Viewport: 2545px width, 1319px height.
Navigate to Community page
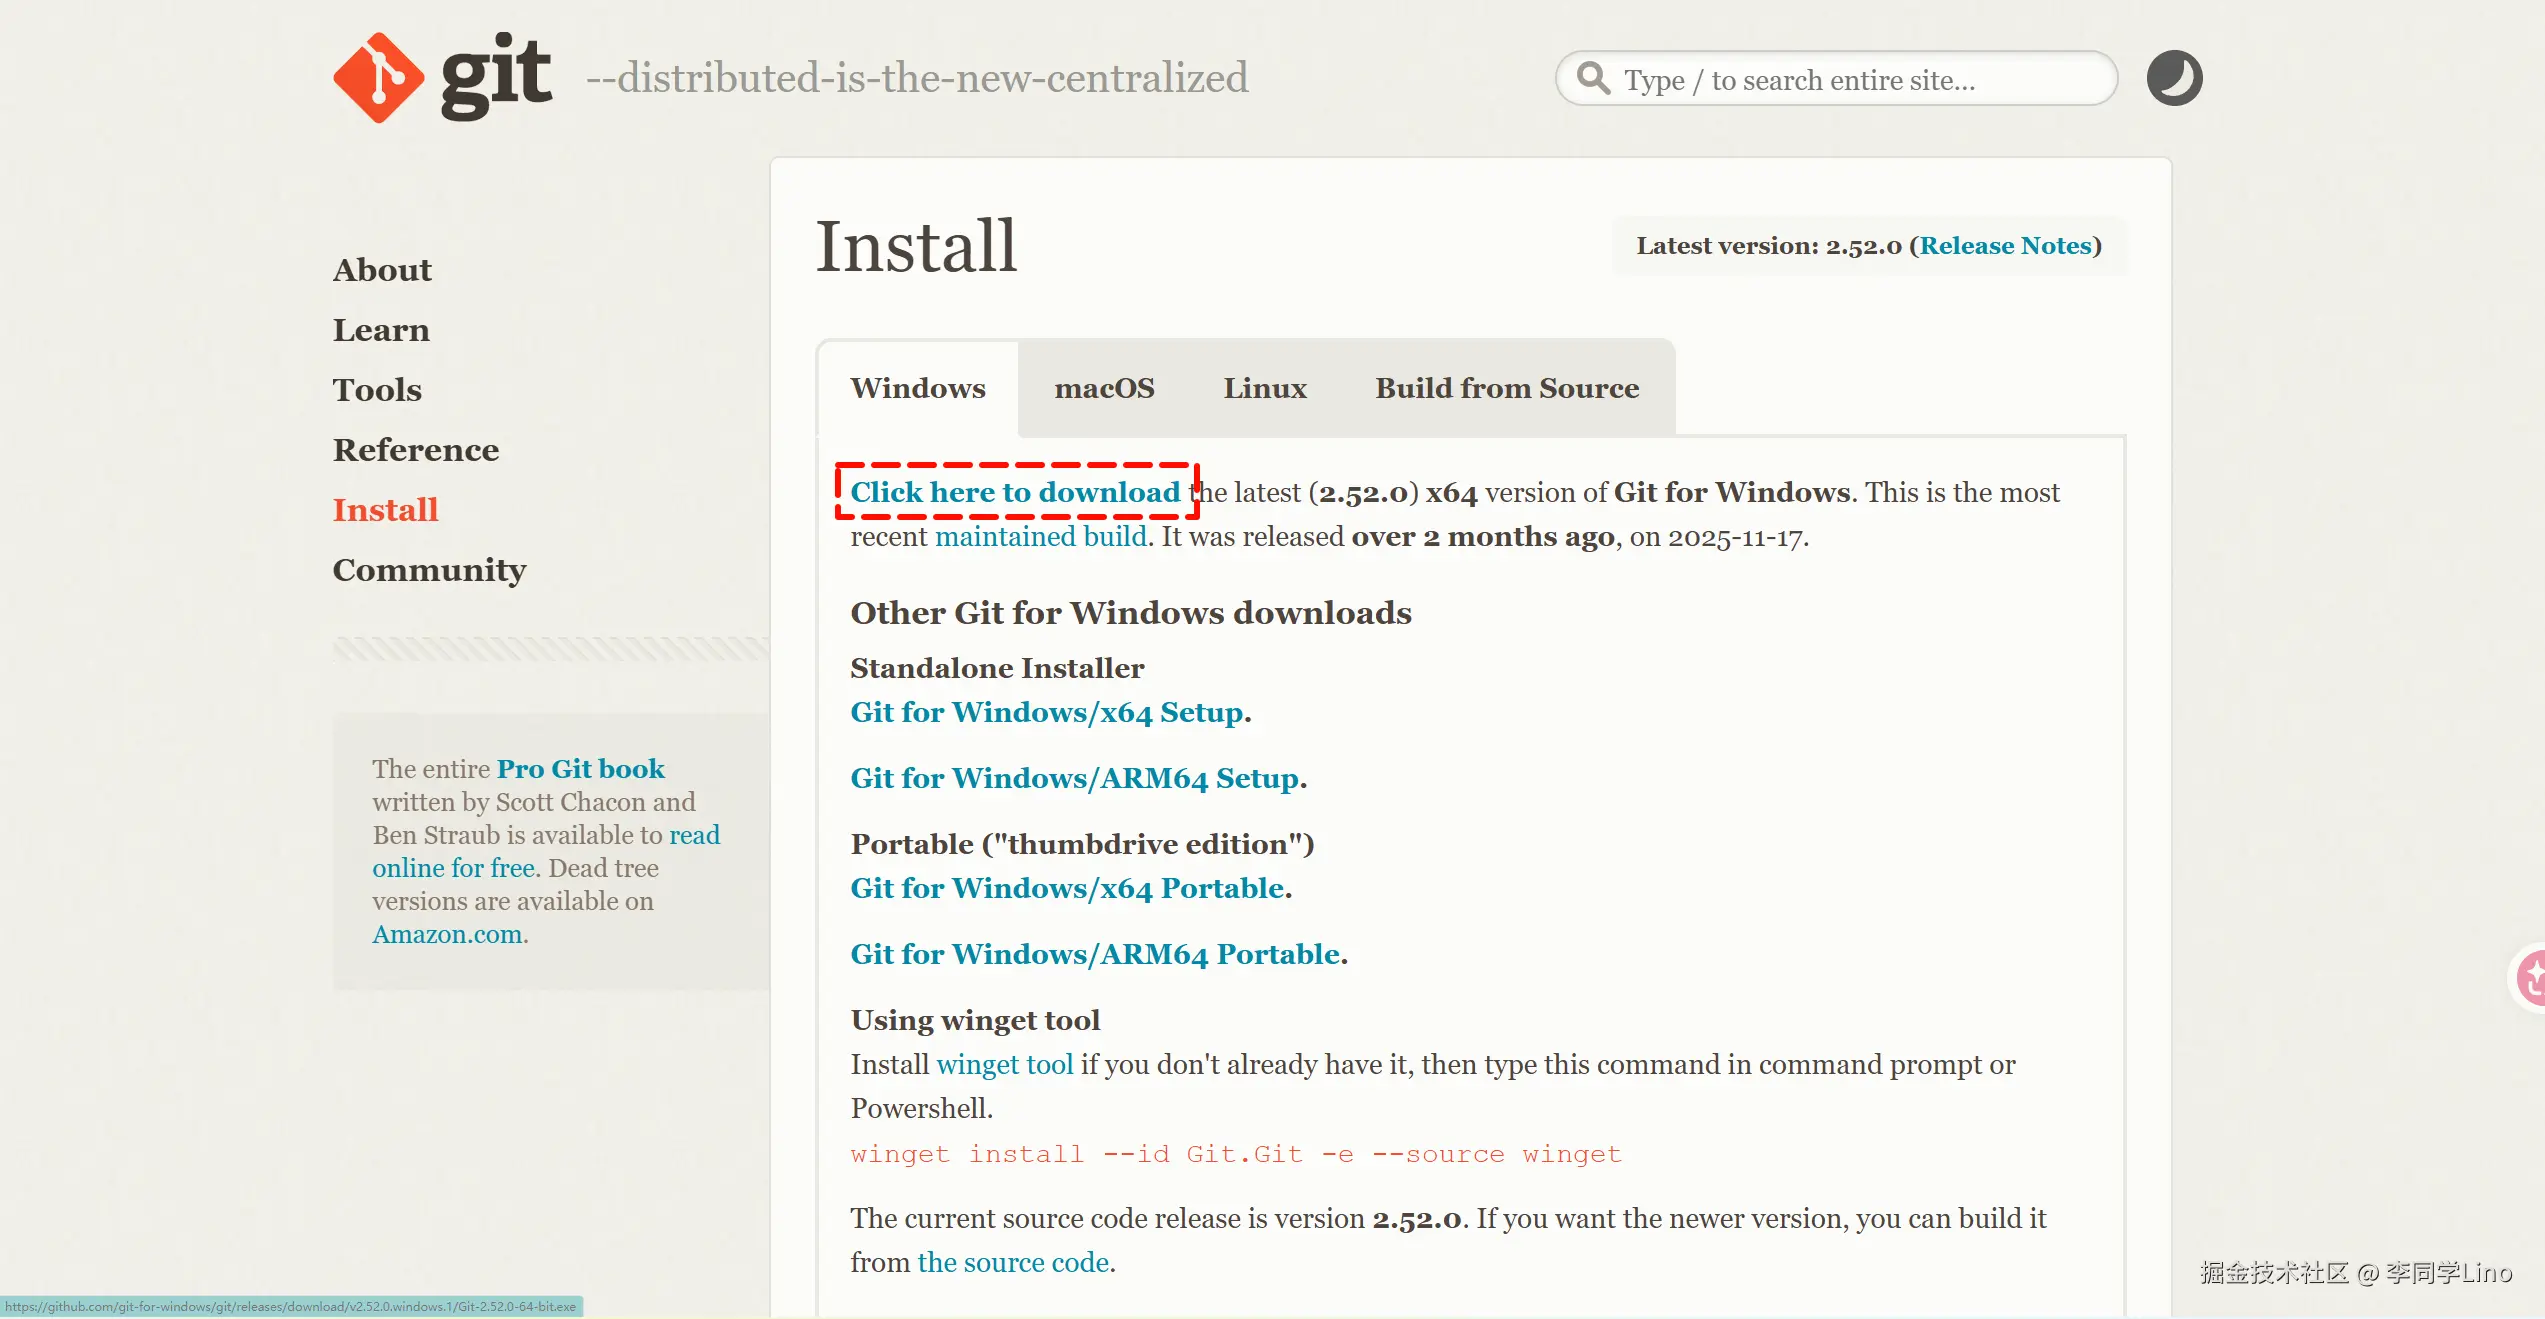(x=429, y=570)
